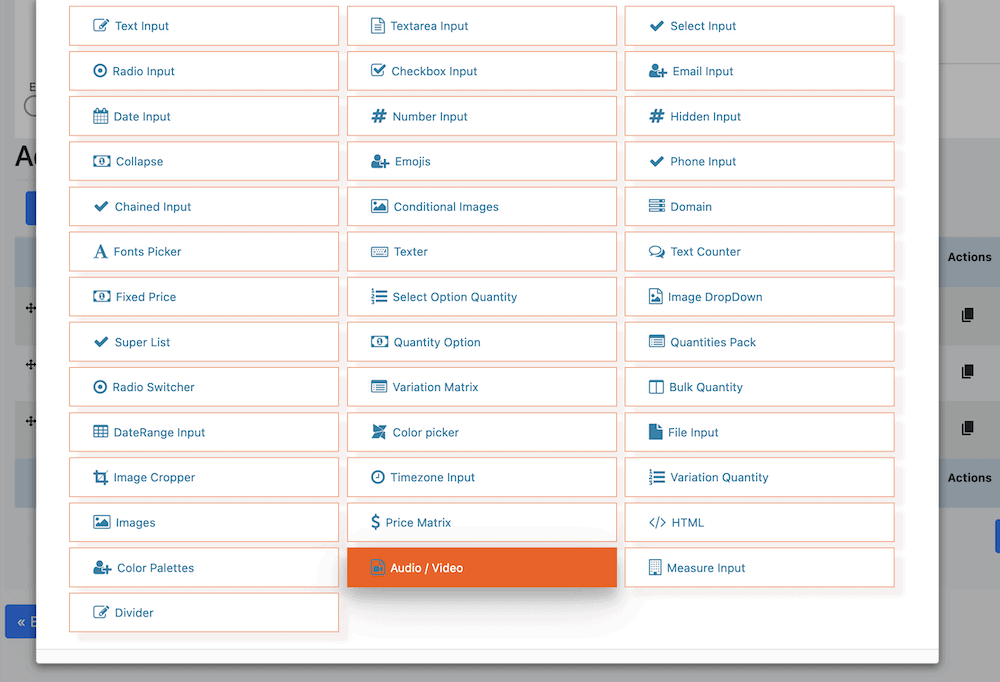Image resolution: width=1000 pixels, height=682 pixels.
Task: Select the highlighted Audio / Video field
Action: 482,567
